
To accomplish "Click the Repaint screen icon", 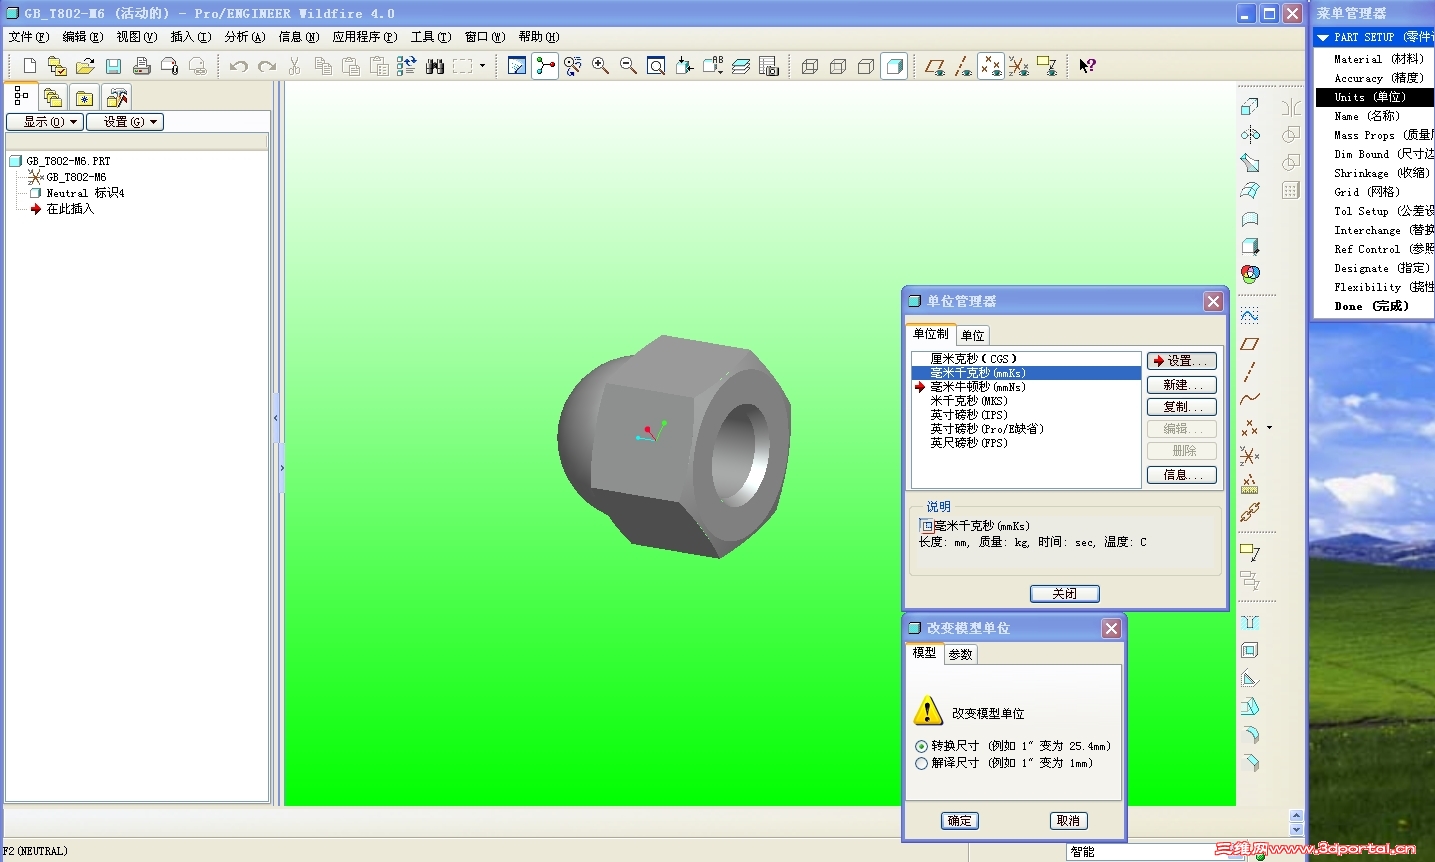I will [x=517, y=66].
